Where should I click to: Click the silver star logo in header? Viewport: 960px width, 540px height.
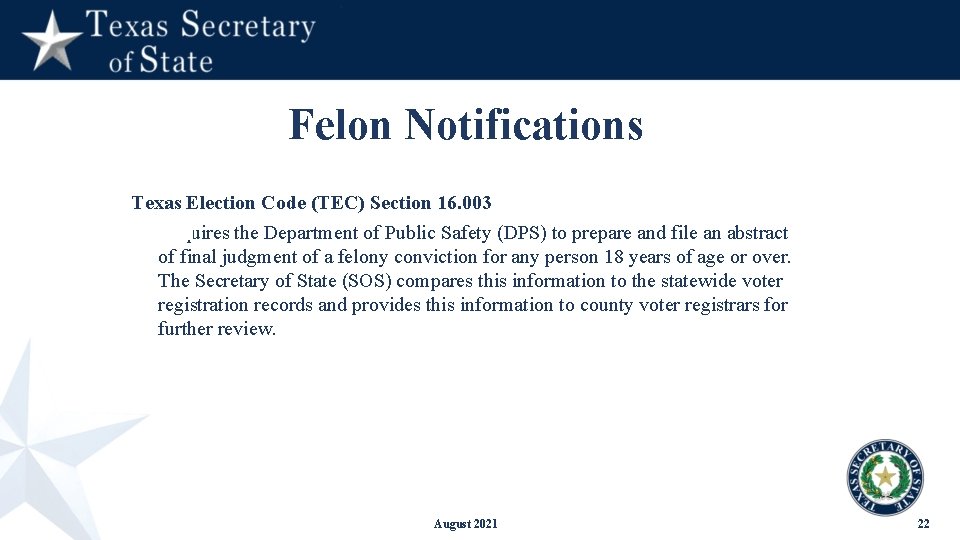coord(52,41)
